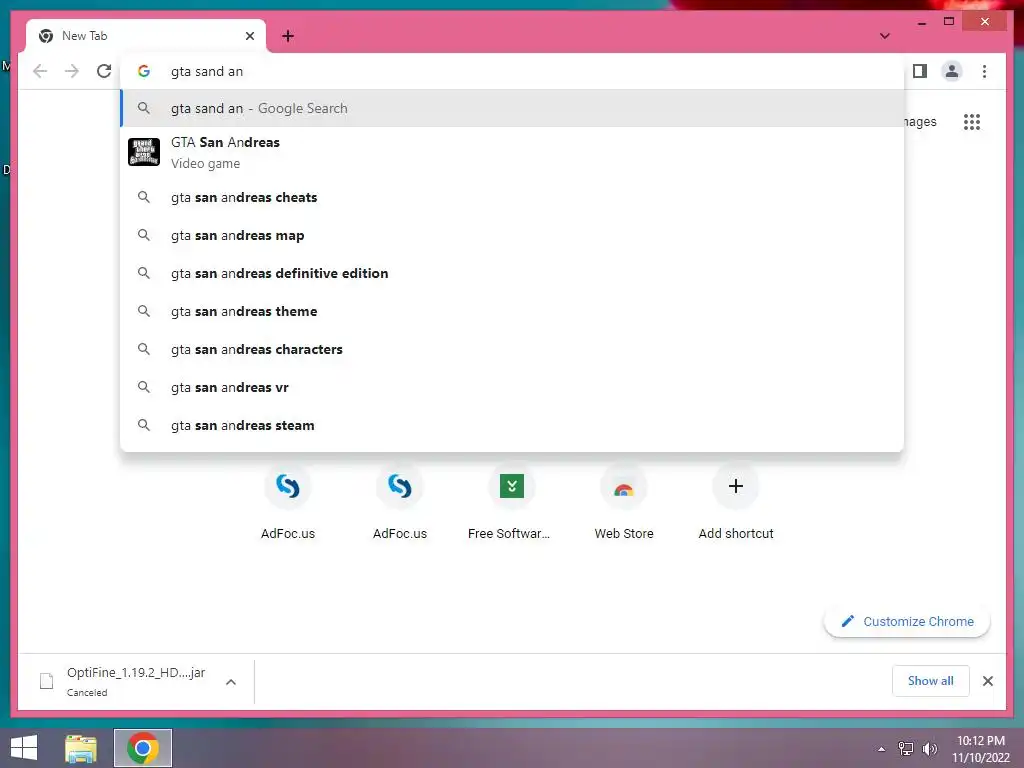The width and height of the screenshot is (1024, 768).
Task: Select 'gta san andreas theme' suggestion
Action: 512,312
